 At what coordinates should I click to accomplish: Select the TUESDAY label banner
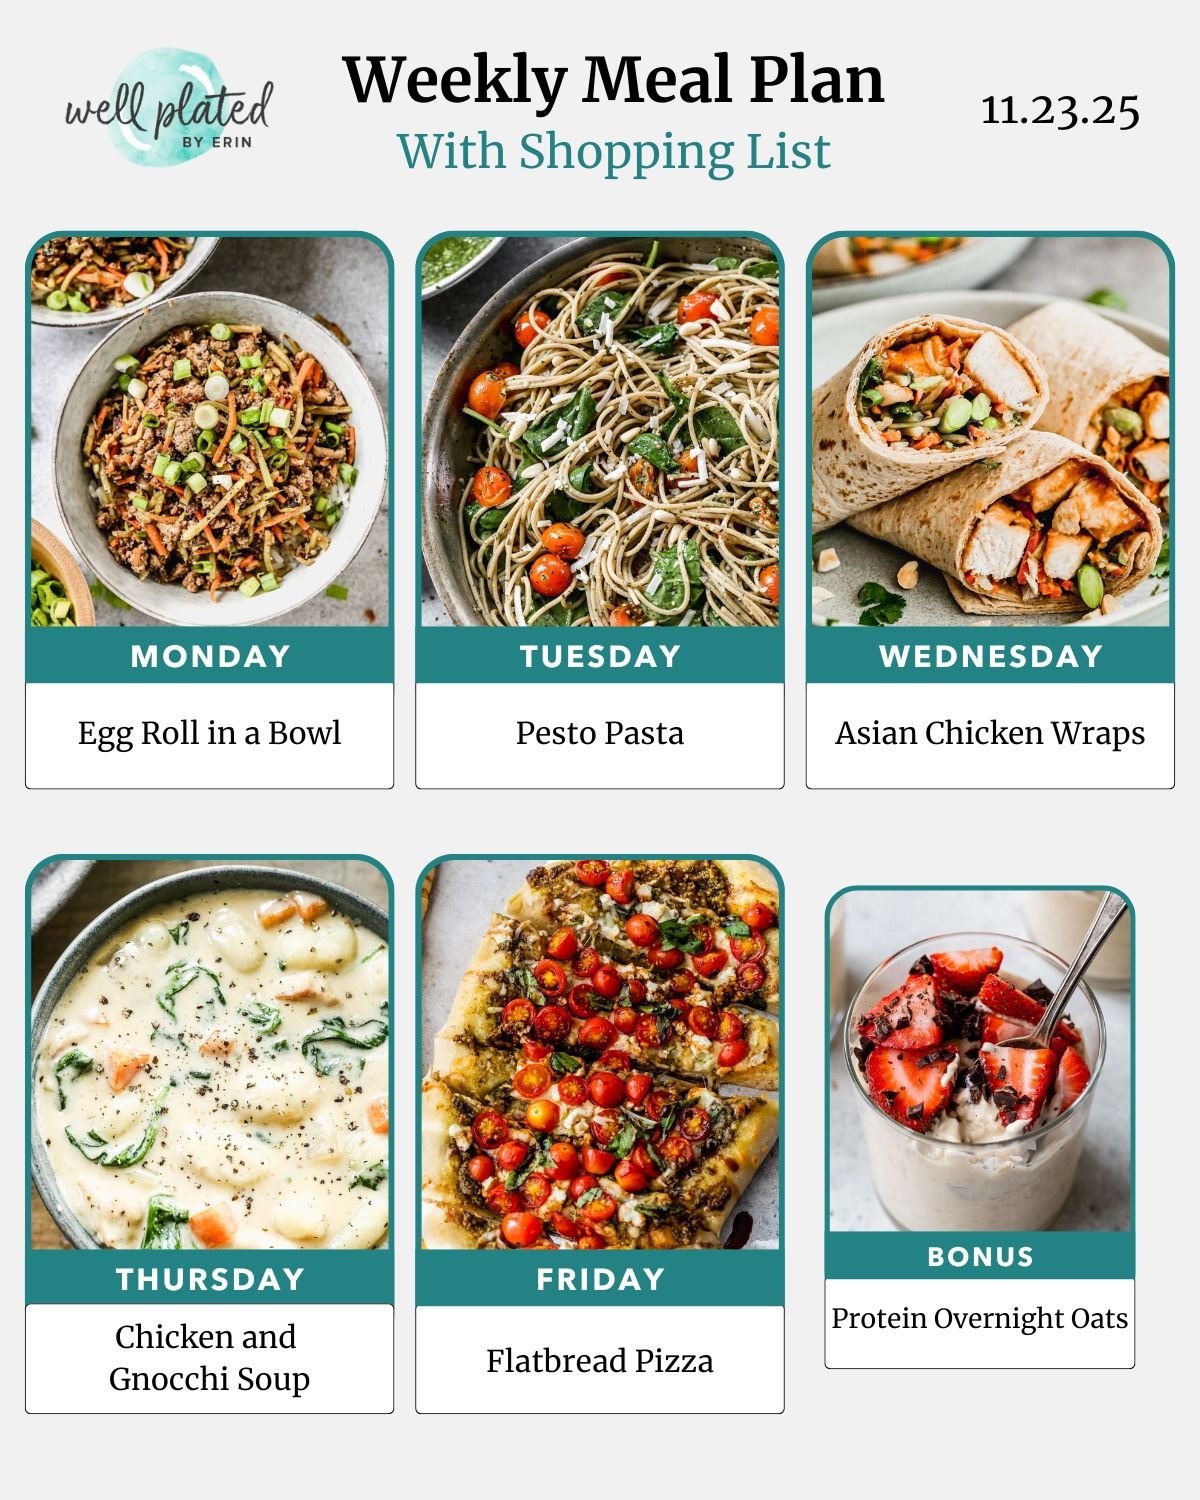tap(600, 656)
